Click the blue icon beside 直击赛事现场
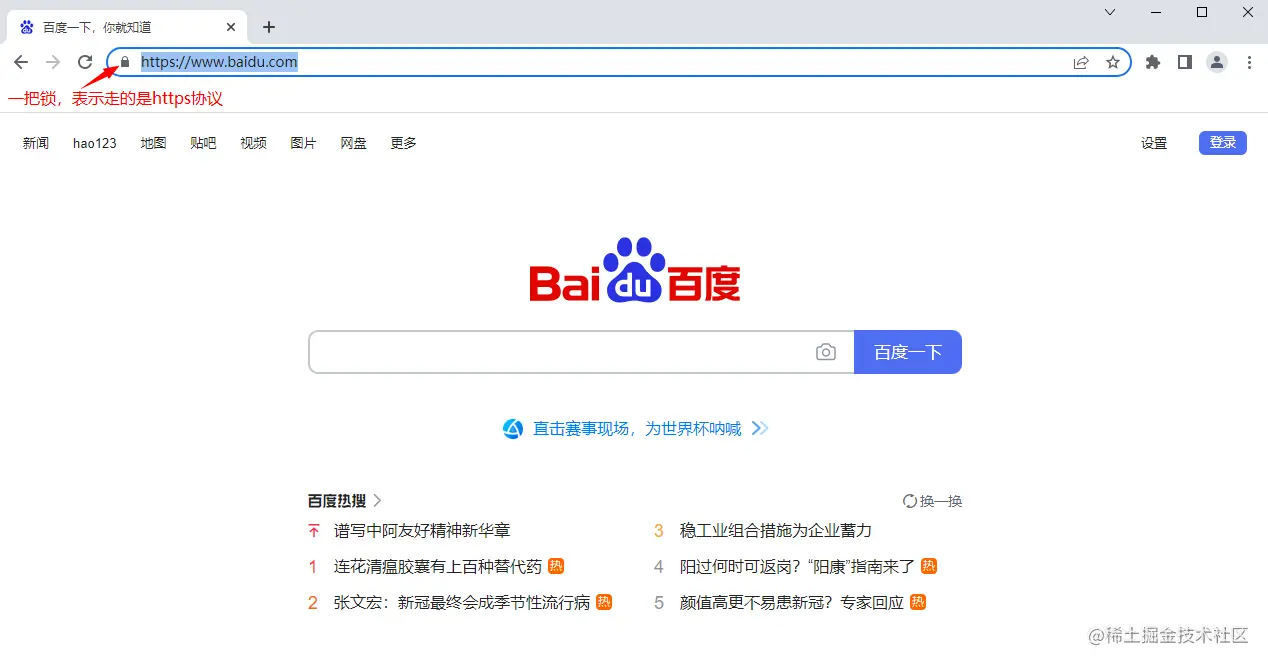This screenshot has width=1268, height=665. 513,429
